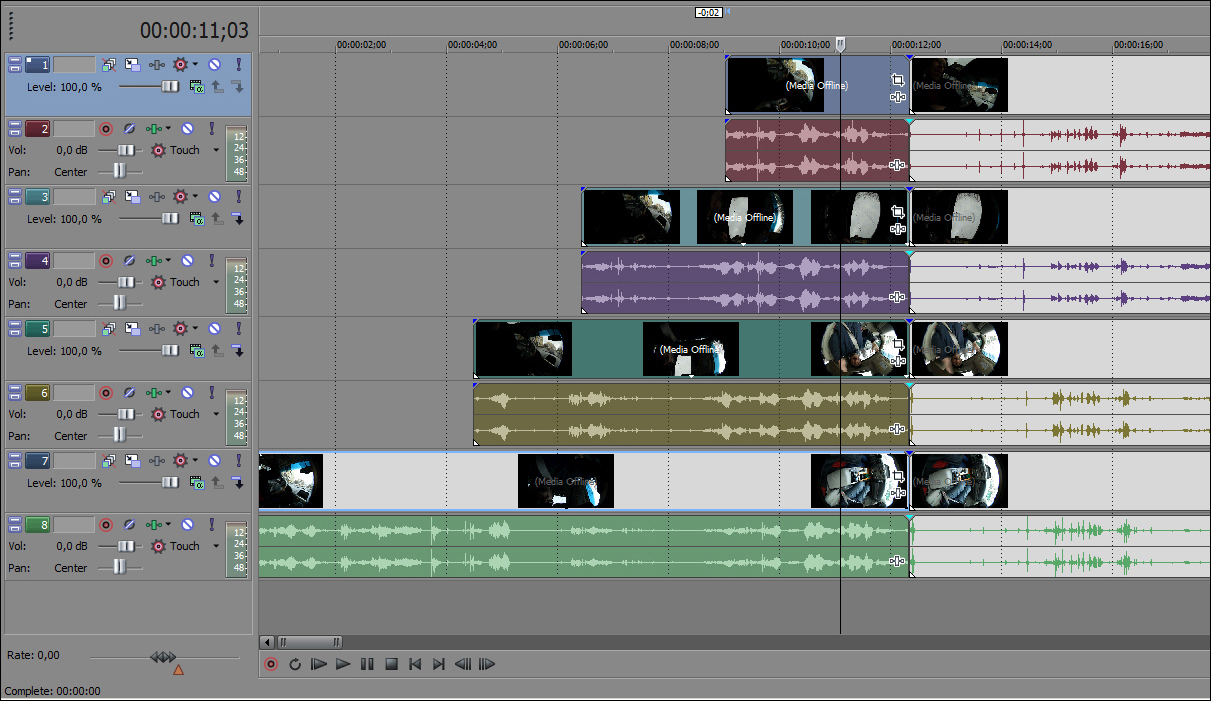Open the compositing mode on track 1
Viewport: 1211px width, 701px height.
click(x=198, y=87)
